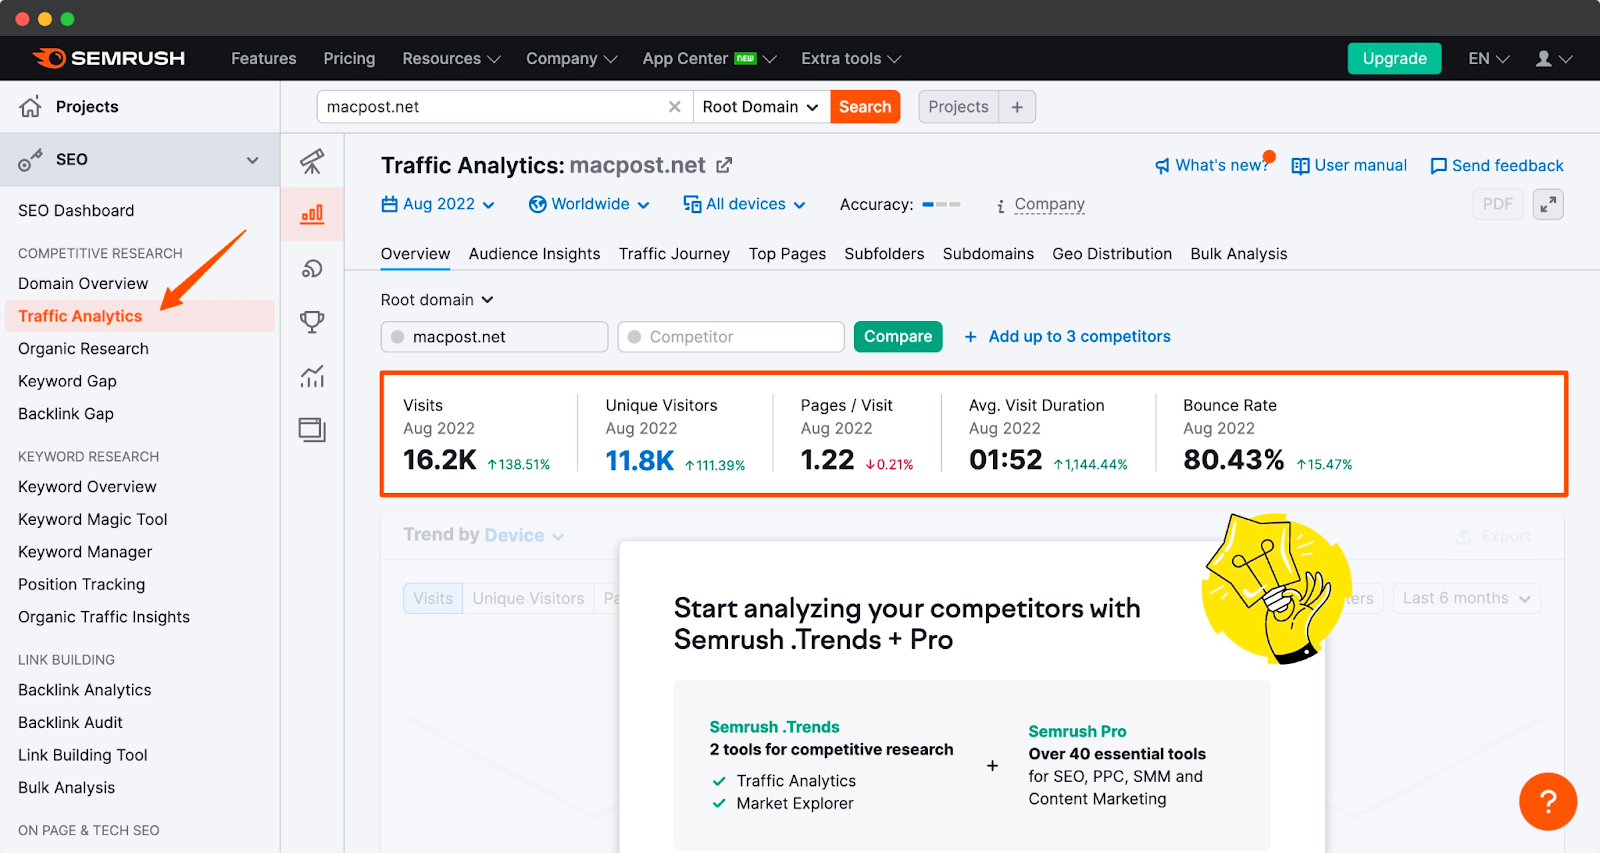
Task: Switch to the Subfolders tab
Action: [x=884, y=254]
